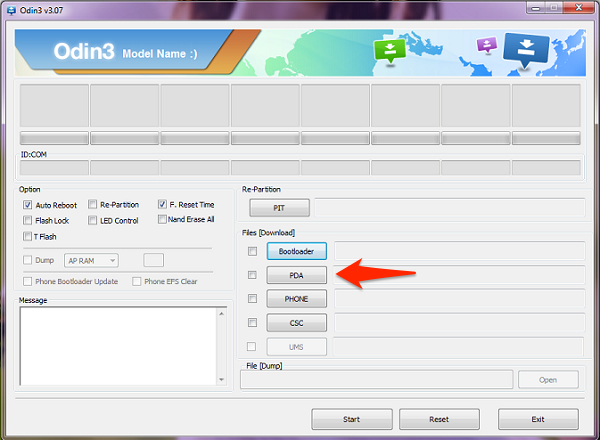Viewport: 600px width, 440px height.
Task: Click inside the Message log box
Action: click(x=118, y=346)
